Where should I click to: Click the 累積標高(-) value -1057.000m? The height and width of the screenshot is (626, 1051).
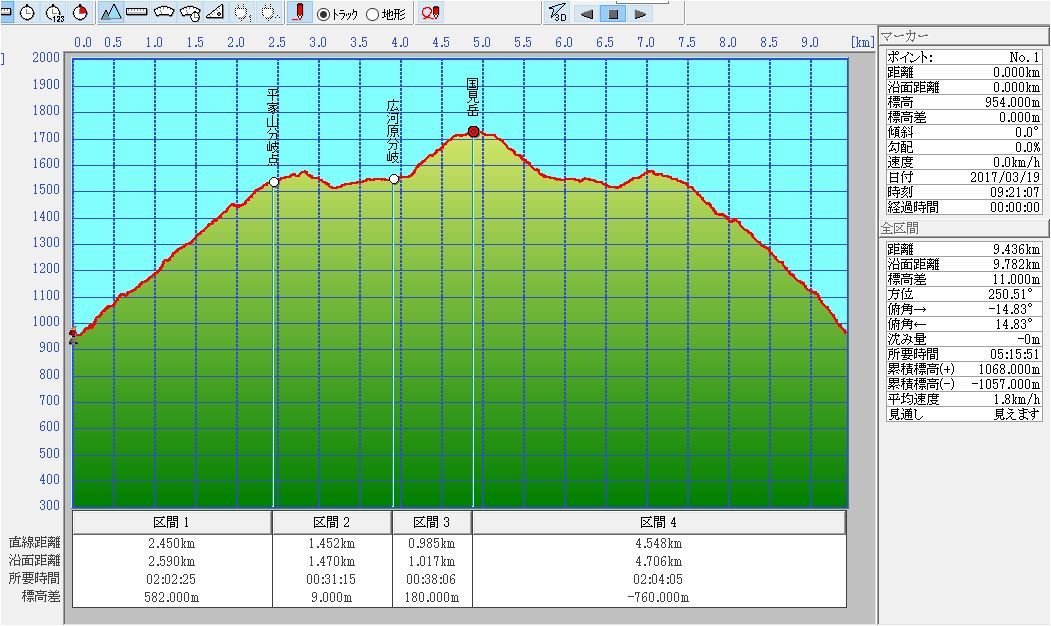(1006, 384)
